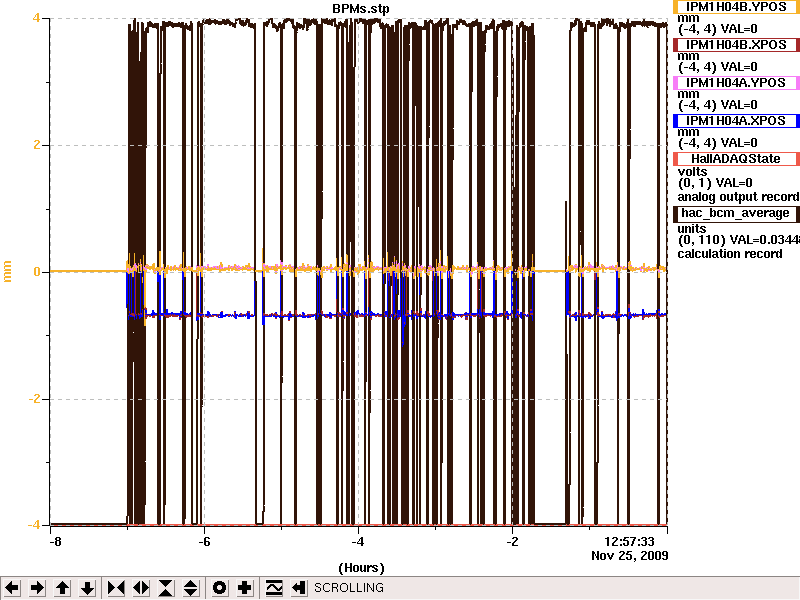
Task: Select the IPM1H04B.XPOS legend entry
Action: (x=736, y=45)
